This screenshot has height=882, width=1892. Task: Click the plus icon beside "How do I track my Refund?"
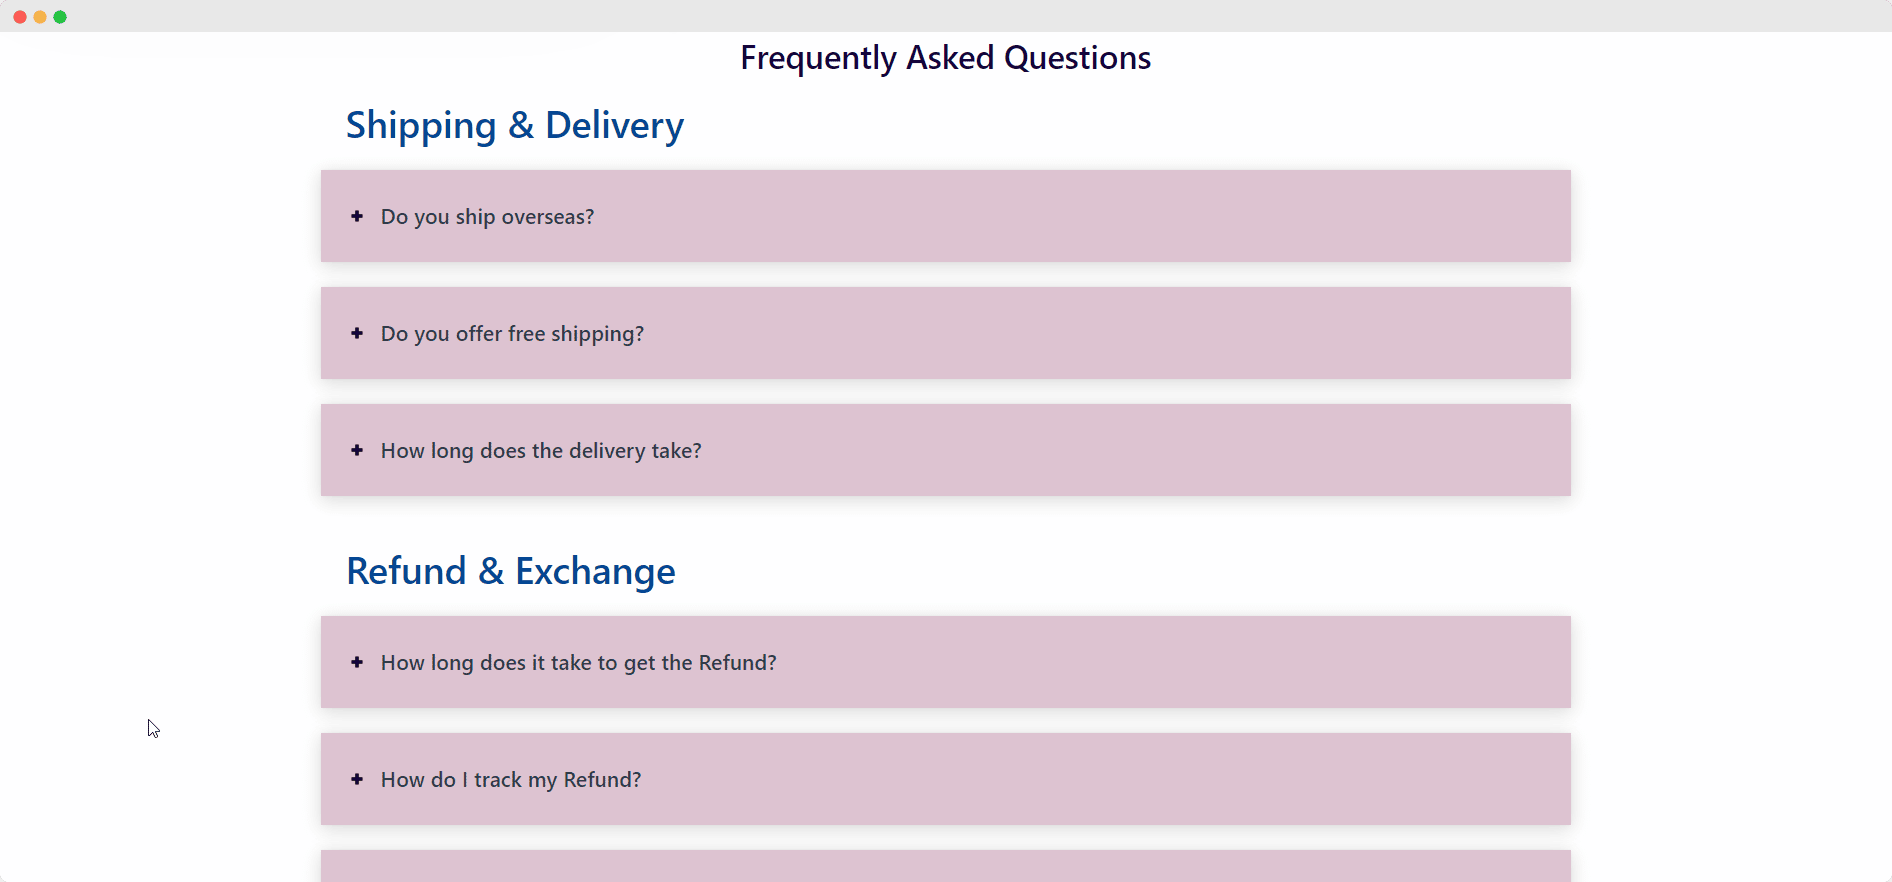point(357,779)
